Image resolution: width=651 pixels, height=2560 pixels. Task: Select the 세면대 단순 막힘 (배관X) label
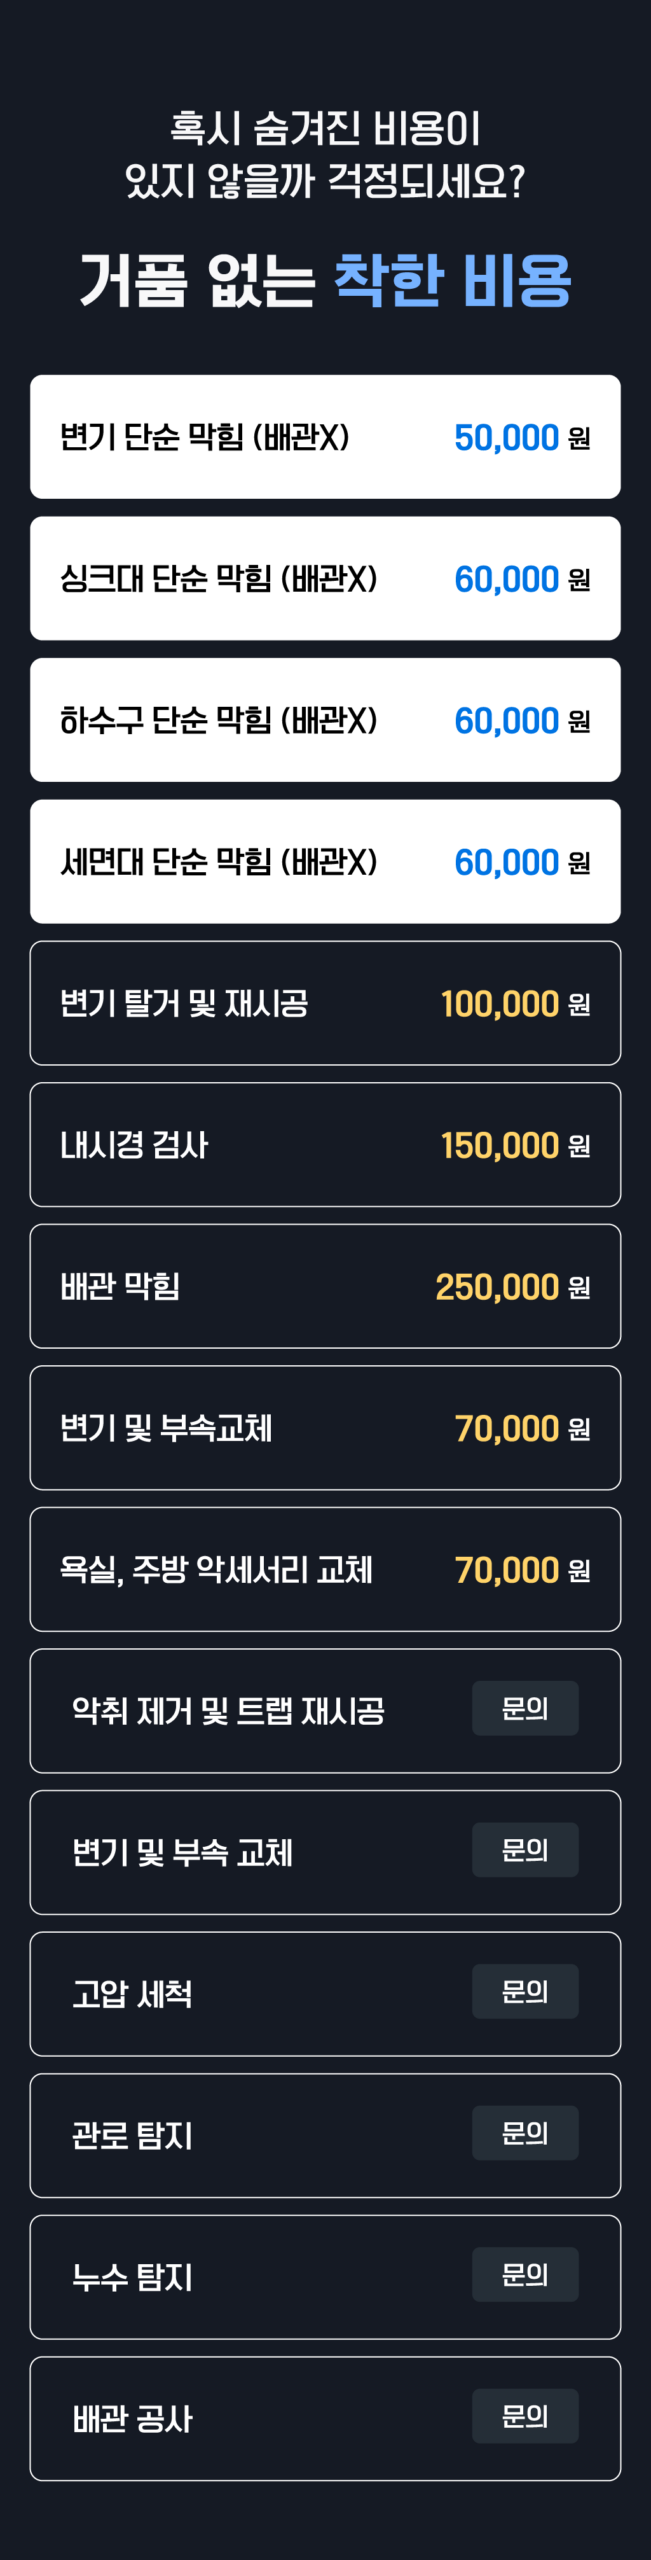218,862
